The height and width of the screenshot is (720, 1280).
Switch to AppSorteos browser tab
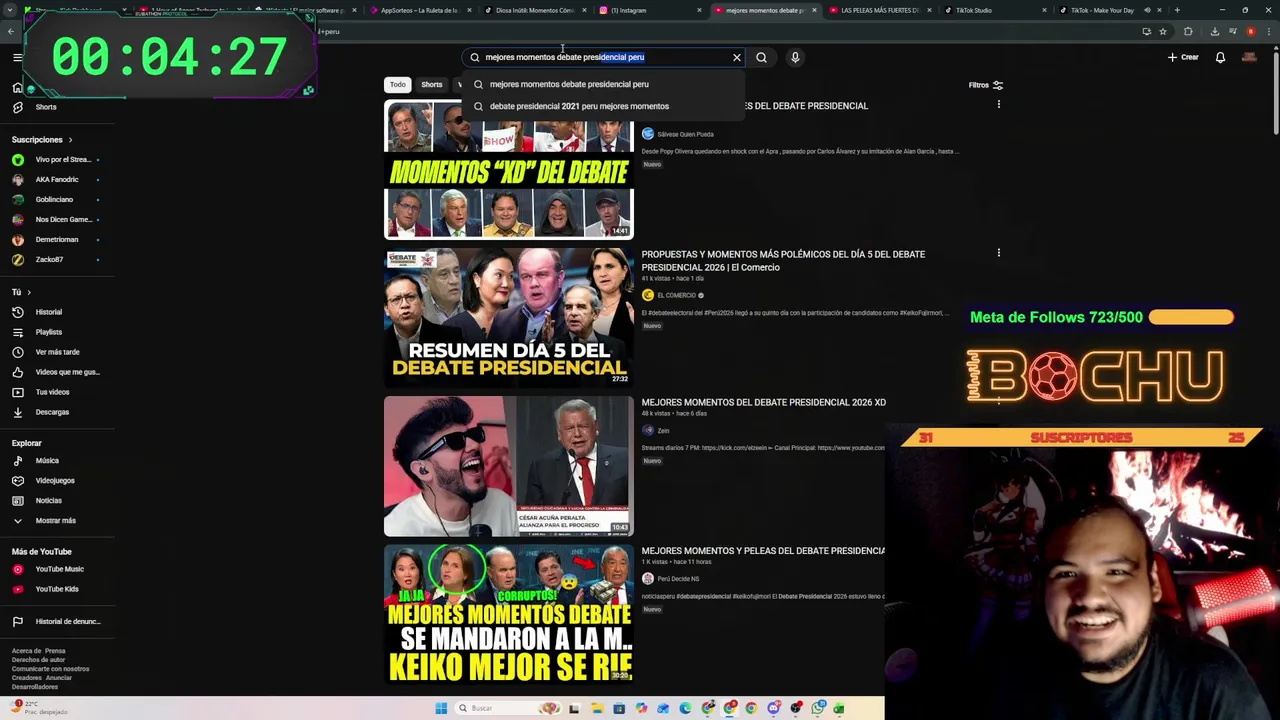[418, 10]
